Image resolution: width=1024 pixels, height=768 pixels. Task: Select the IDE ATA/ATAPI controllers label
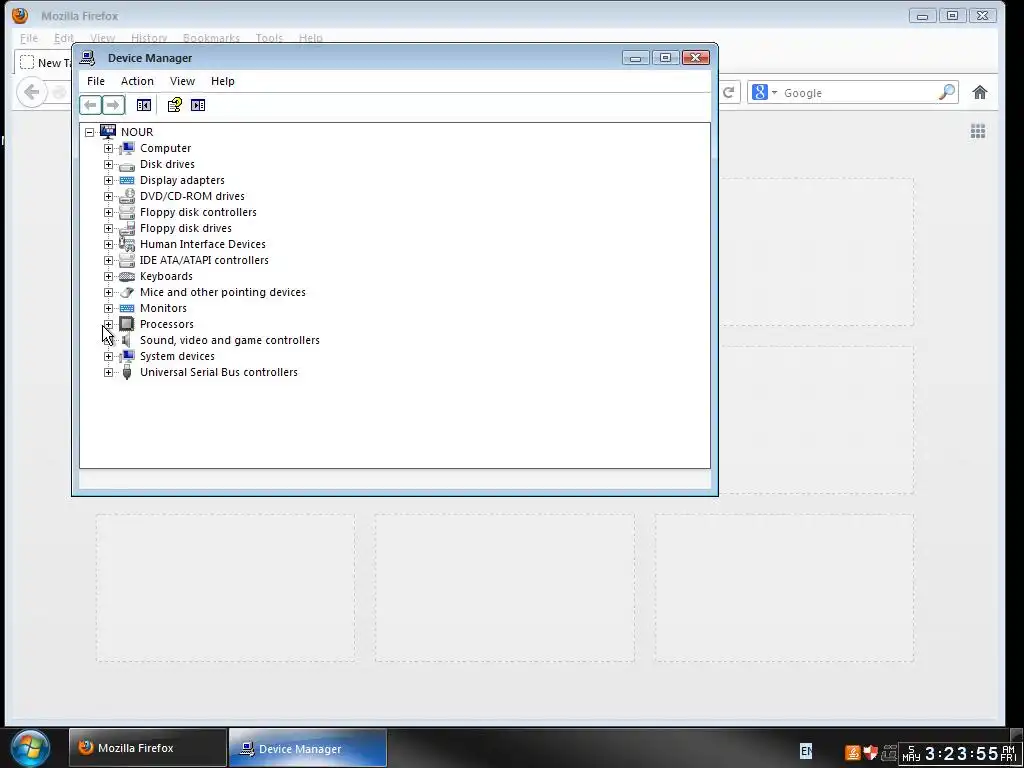204,260
